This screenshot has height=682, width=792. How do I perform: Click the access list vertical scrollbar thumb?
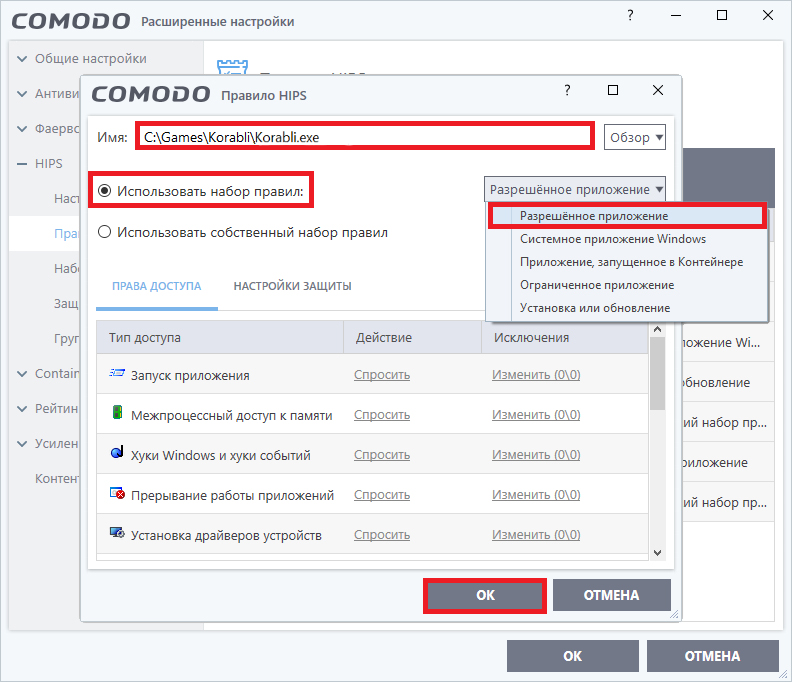(x=657, y=374)
